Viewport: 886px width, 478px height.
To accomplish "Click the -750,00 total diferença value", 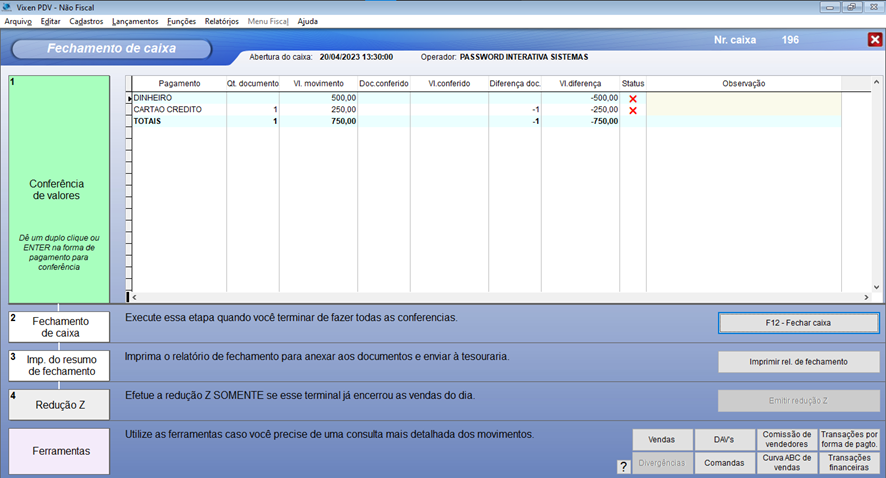I will [x=604, y=121].
